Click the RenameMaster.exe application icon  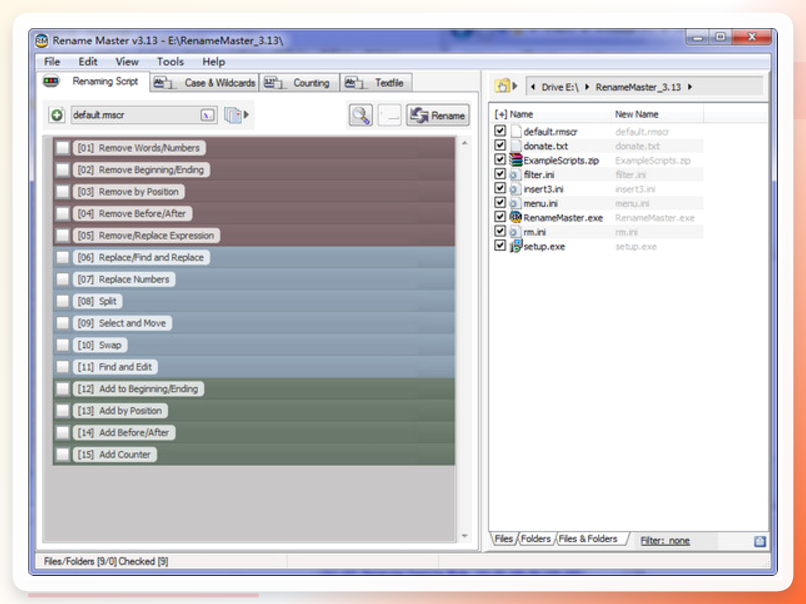[x=516, y=217]
